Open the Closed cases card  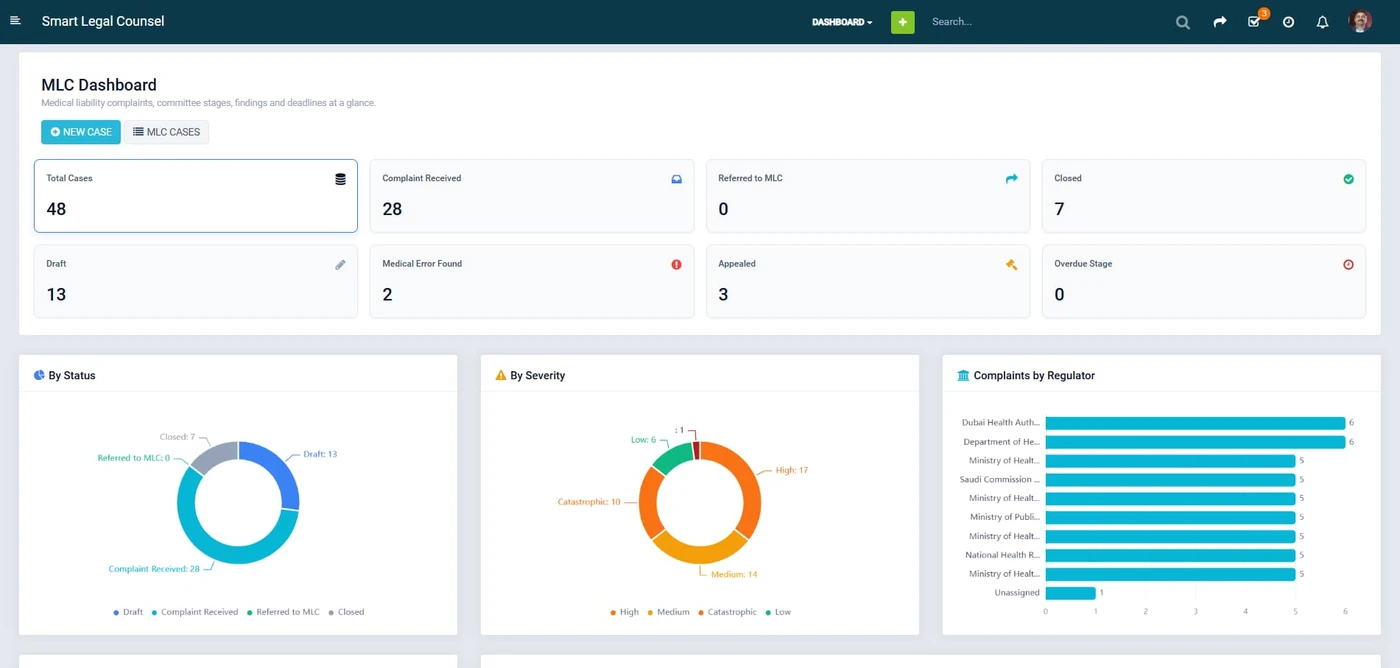[1204, 196]
